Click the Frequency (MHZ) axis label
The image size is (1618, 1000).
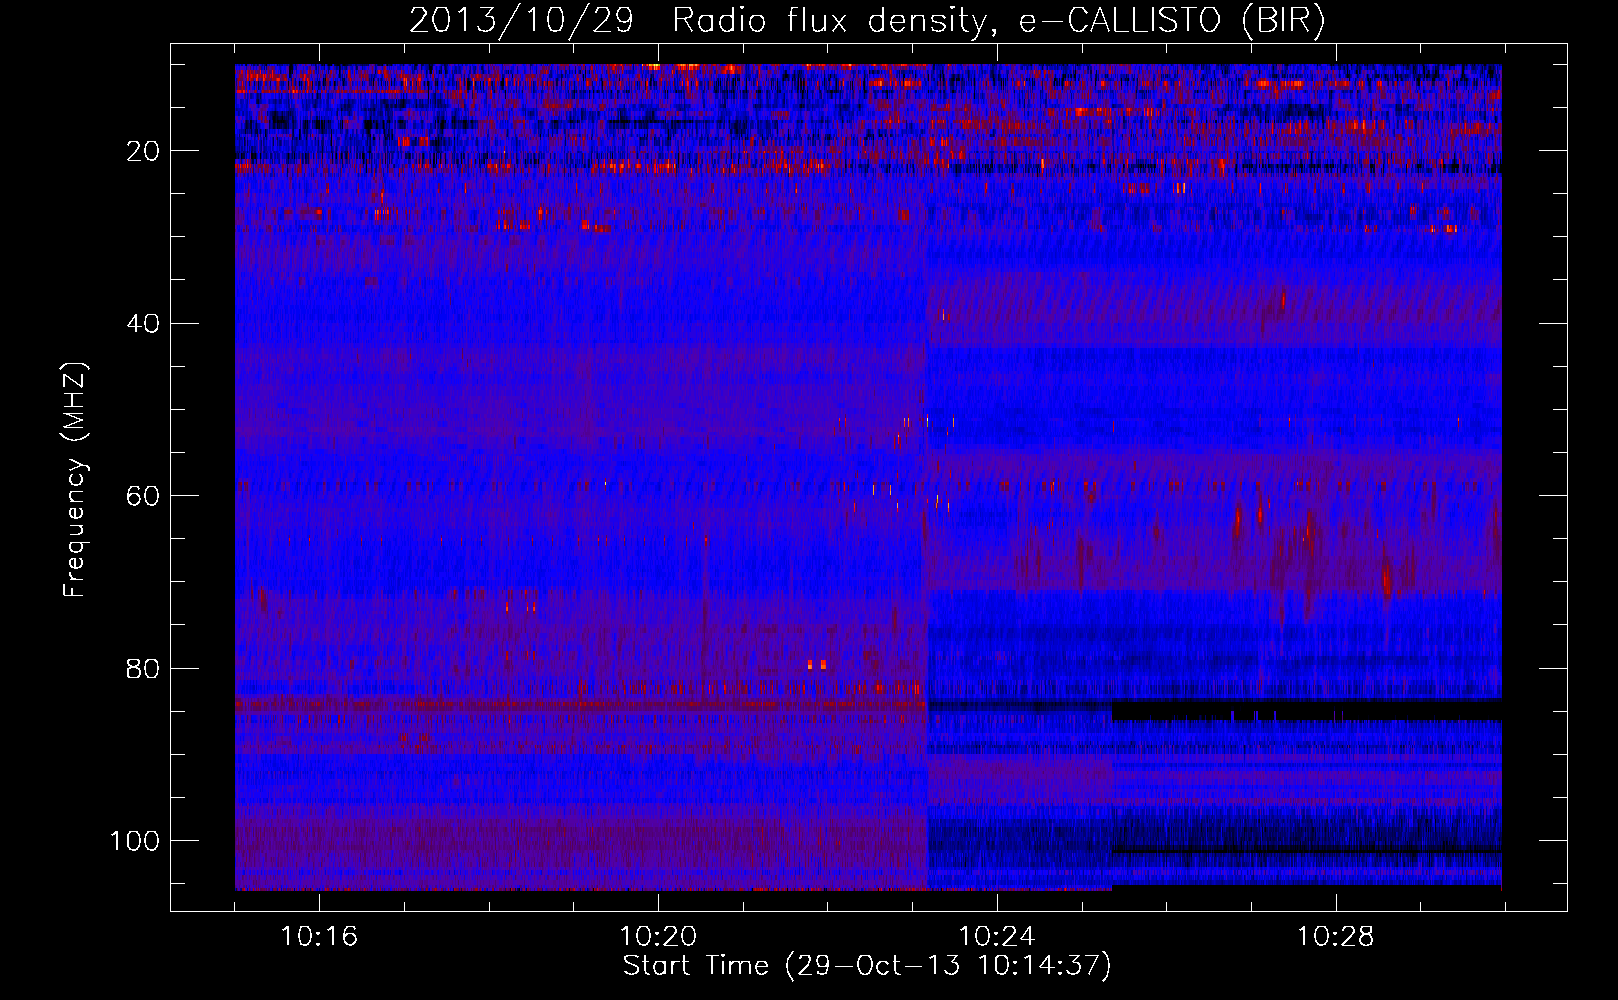pos(75,480)
